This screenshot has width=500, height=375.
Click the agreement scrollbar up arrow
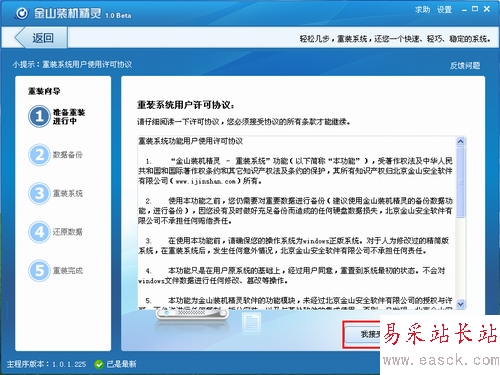[461, 142]
